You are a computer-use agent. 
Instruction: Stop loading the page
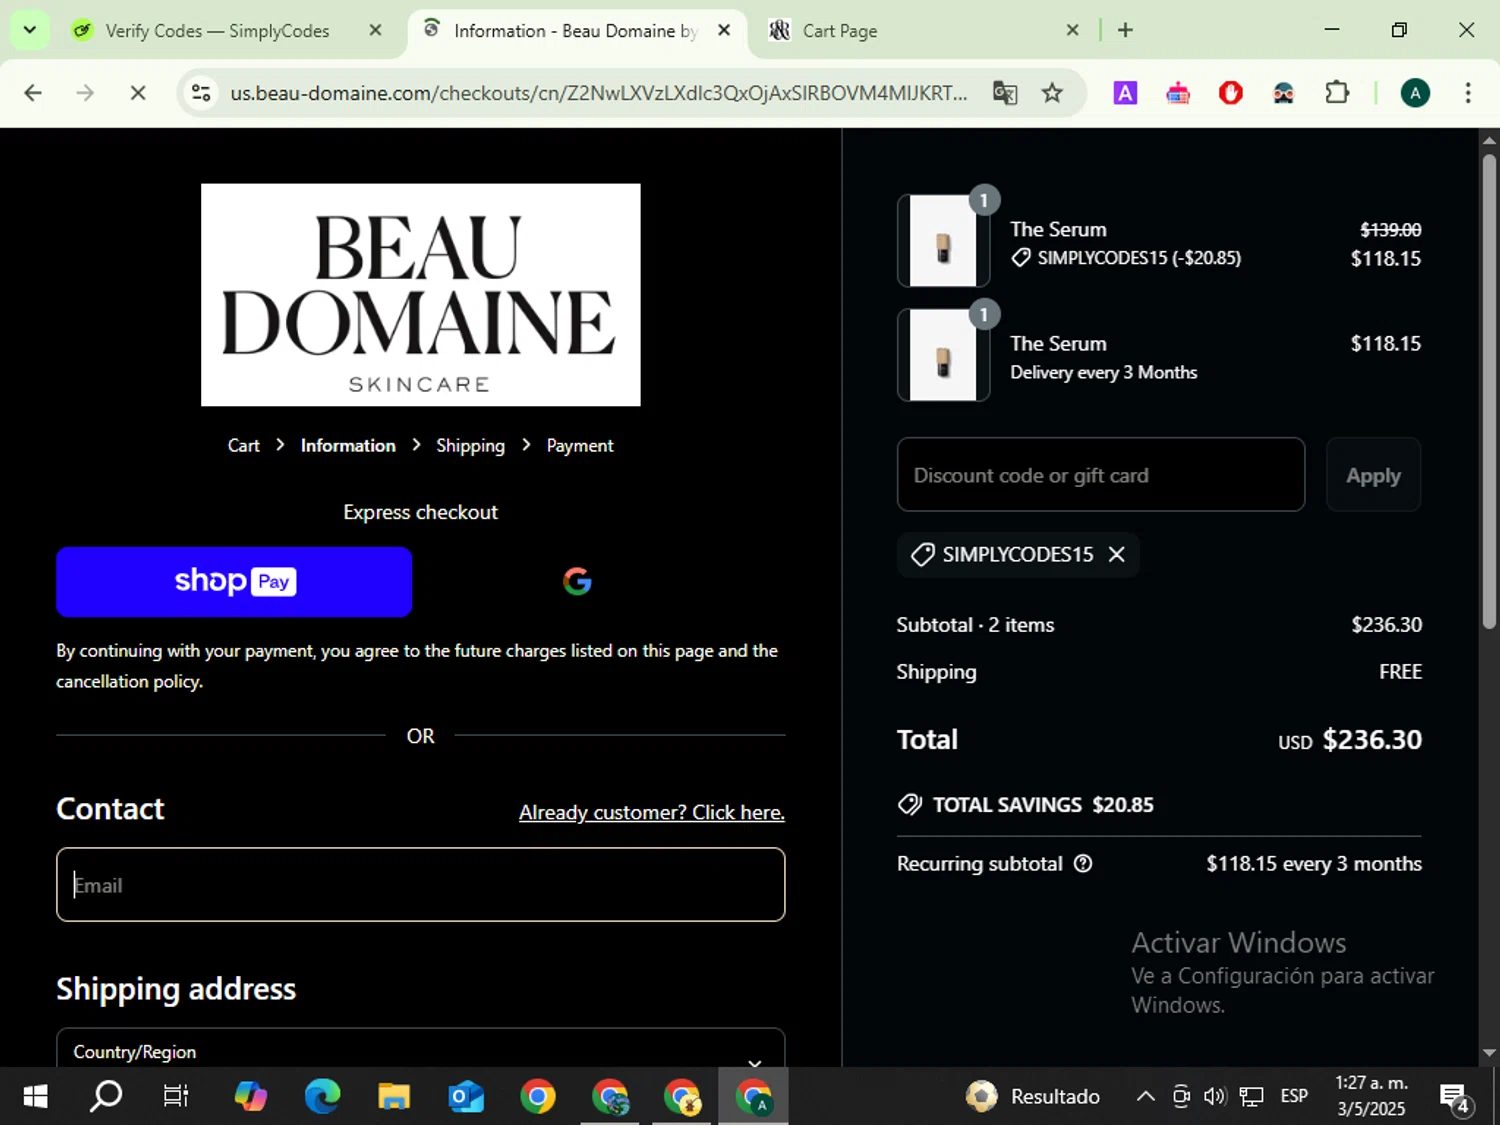point(138,93)
